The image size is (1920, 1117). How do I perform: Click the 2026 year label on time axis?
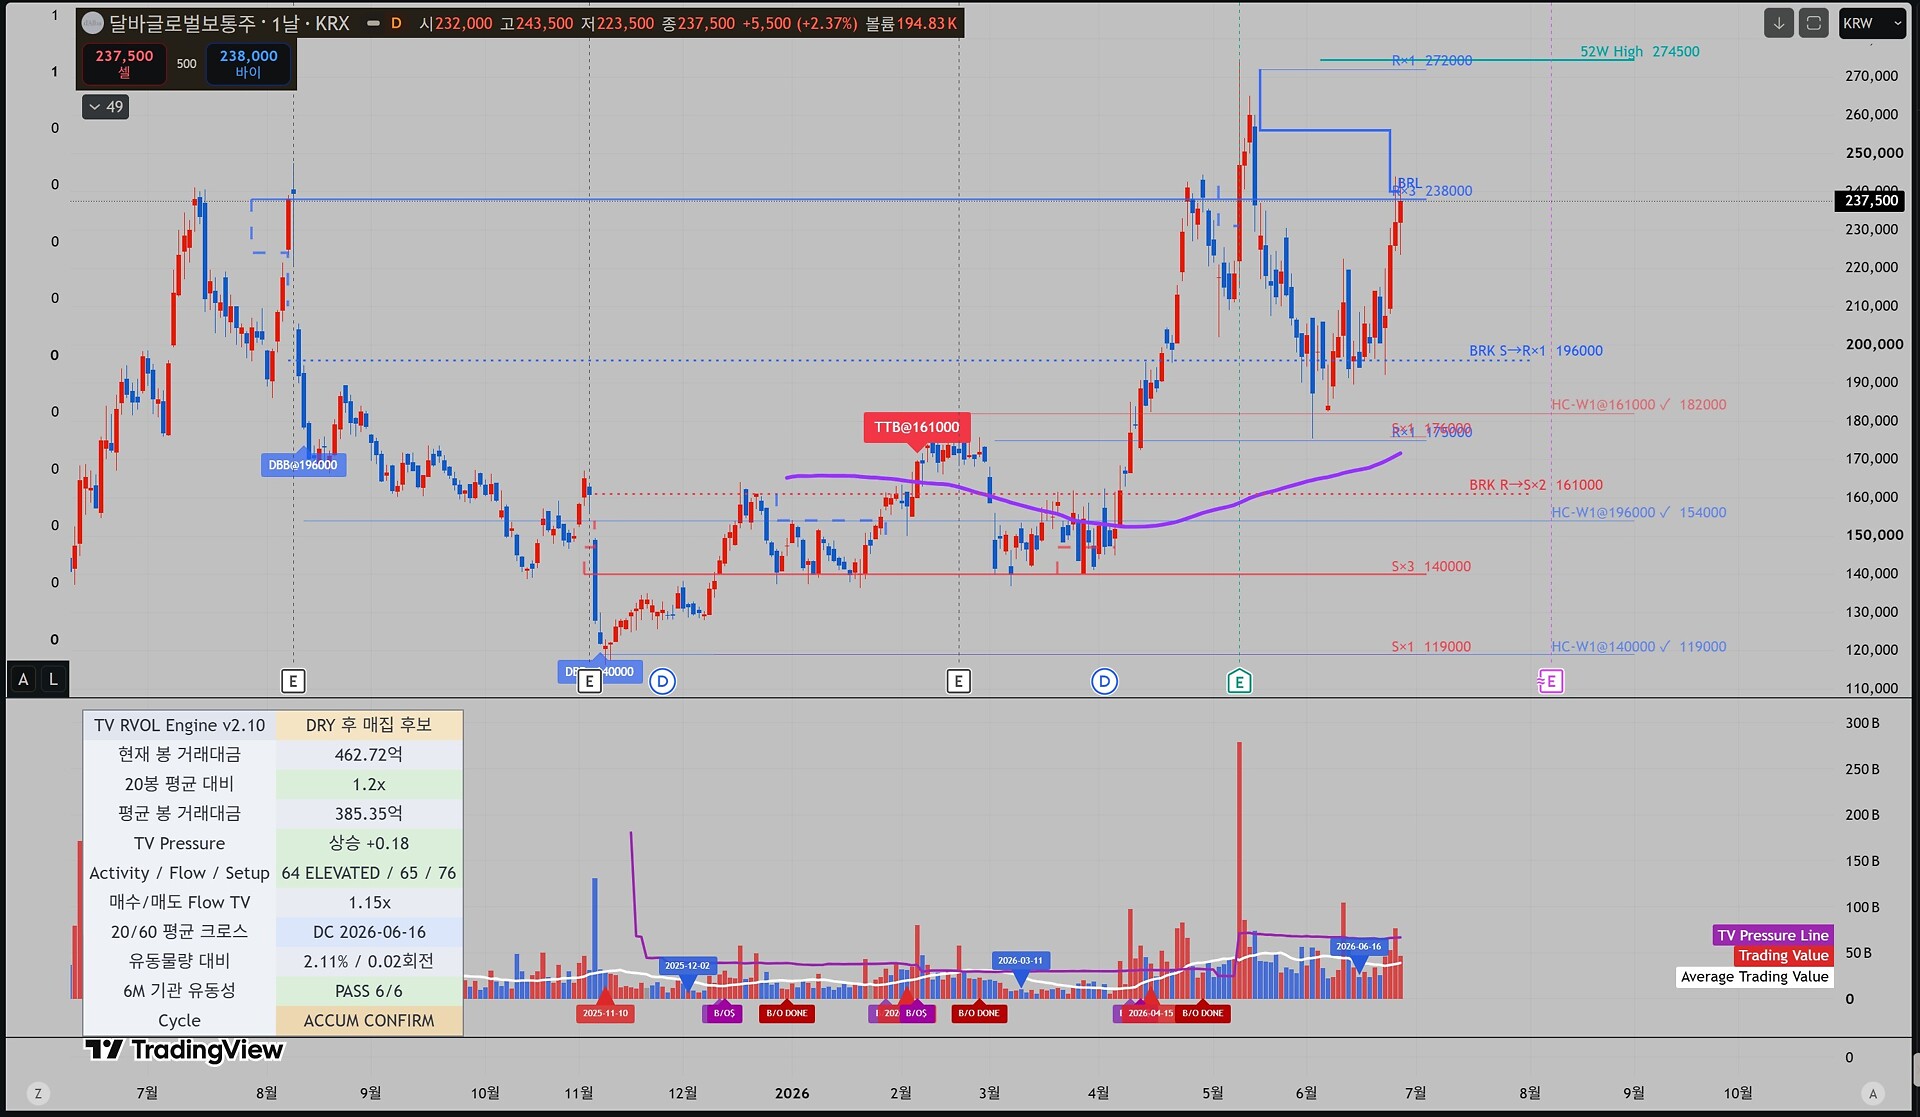tap(792, 1093)
